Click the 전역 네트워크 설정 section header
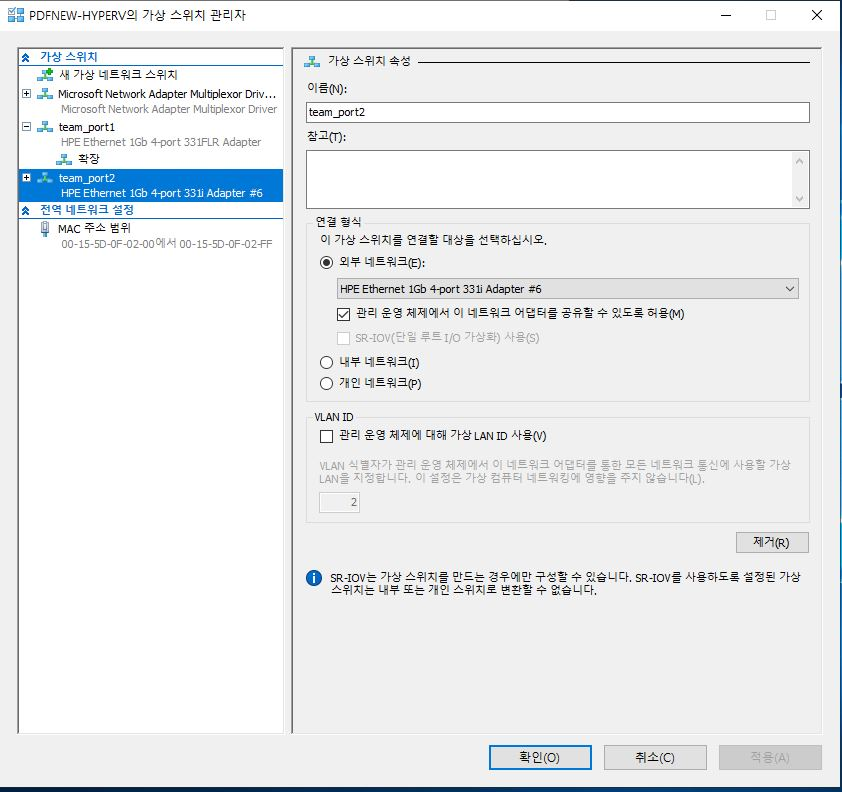This screenshot has height=792, width=842. point(87,210)
